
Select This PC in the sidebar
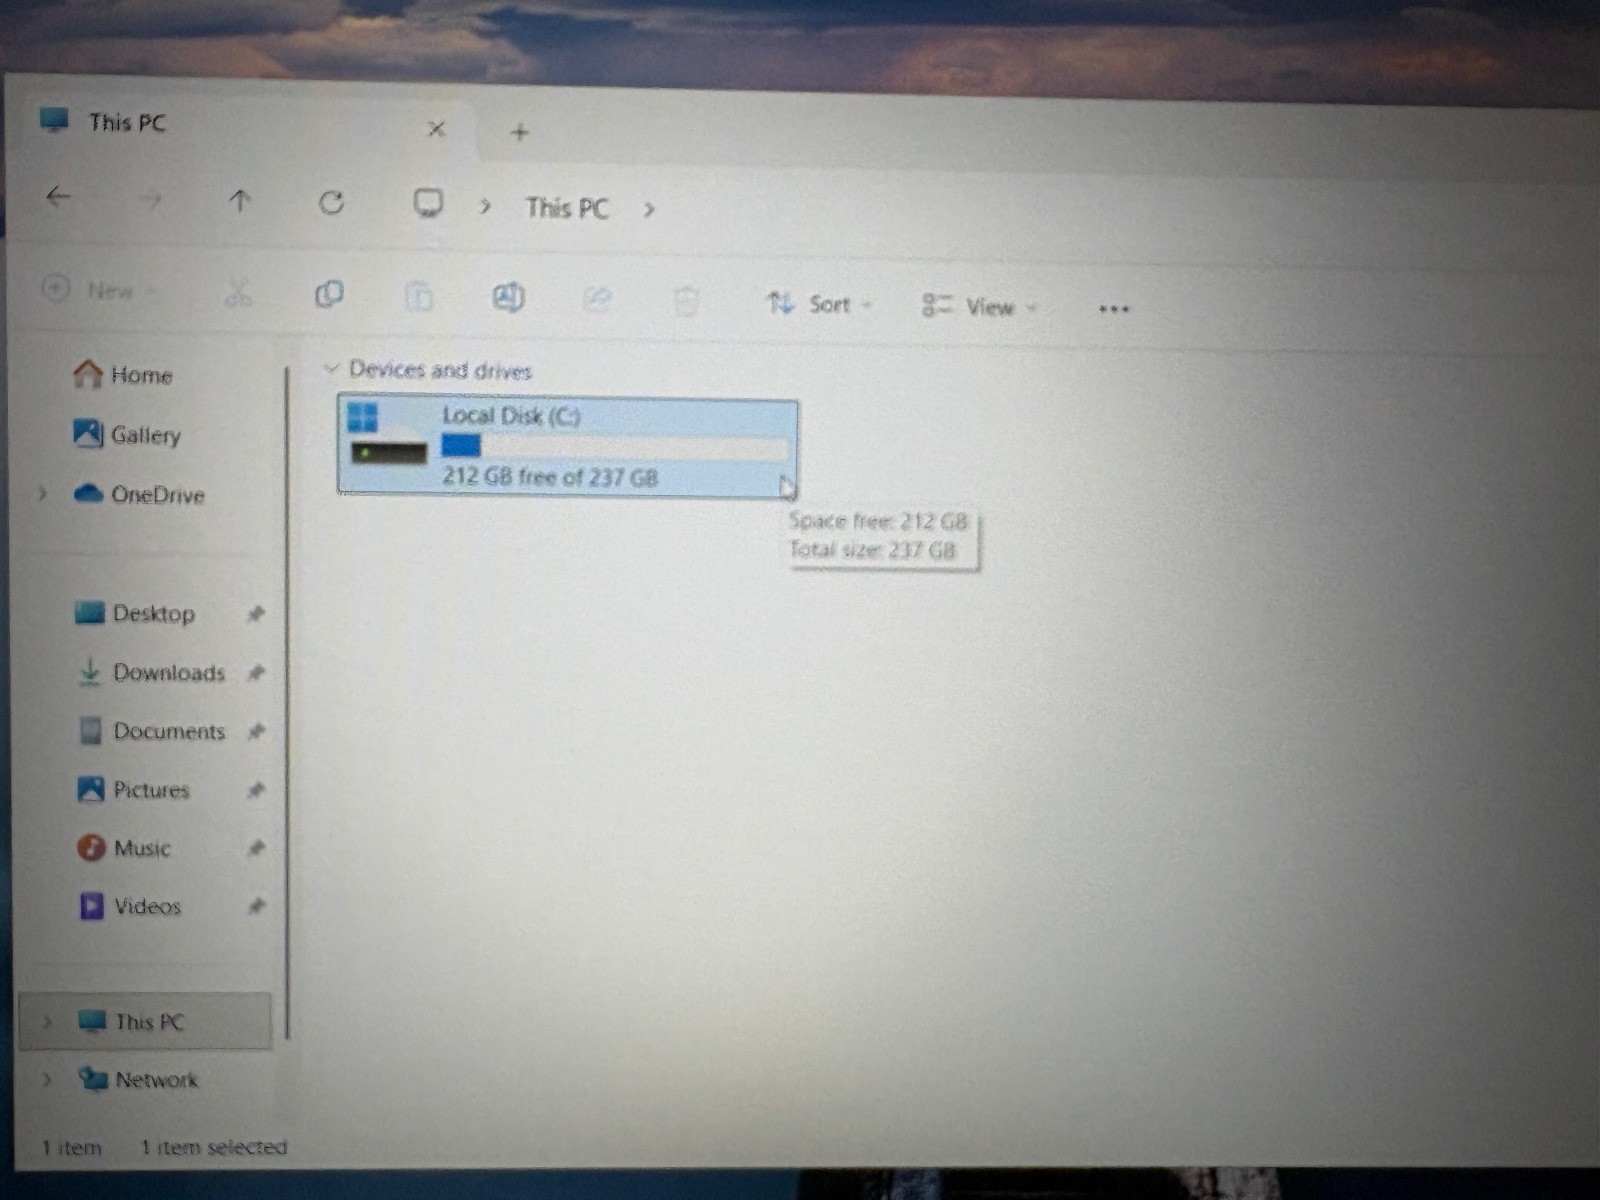(x=145, y=1021)
